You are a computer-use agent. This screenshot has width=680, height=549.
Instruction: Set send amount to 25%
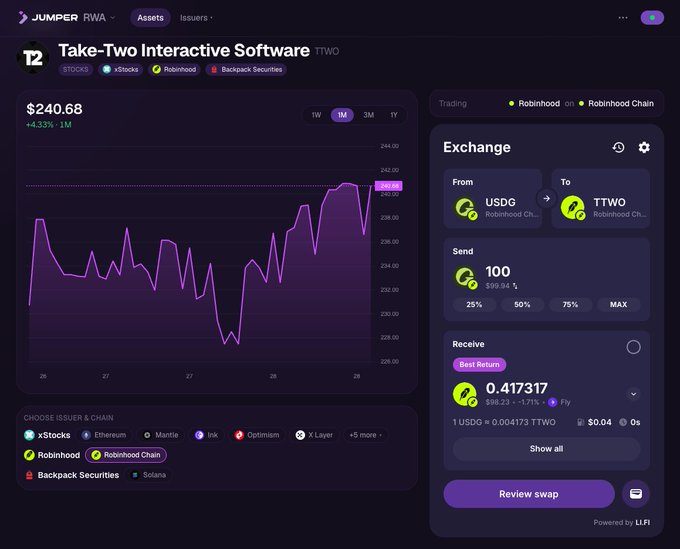[474, 304]
